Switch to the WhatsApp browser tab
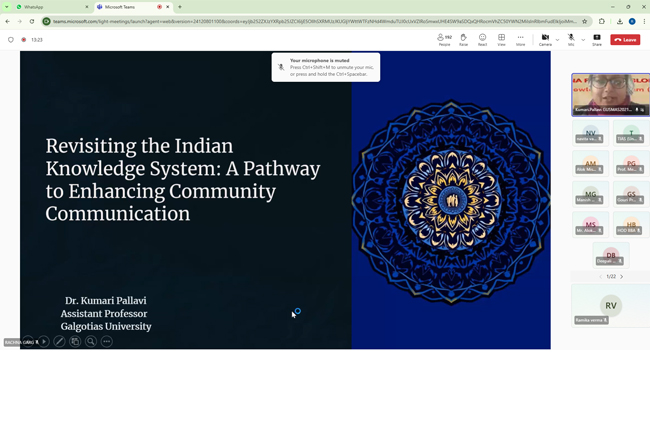Viewport: 650px width, 433px height. [50, 7]
